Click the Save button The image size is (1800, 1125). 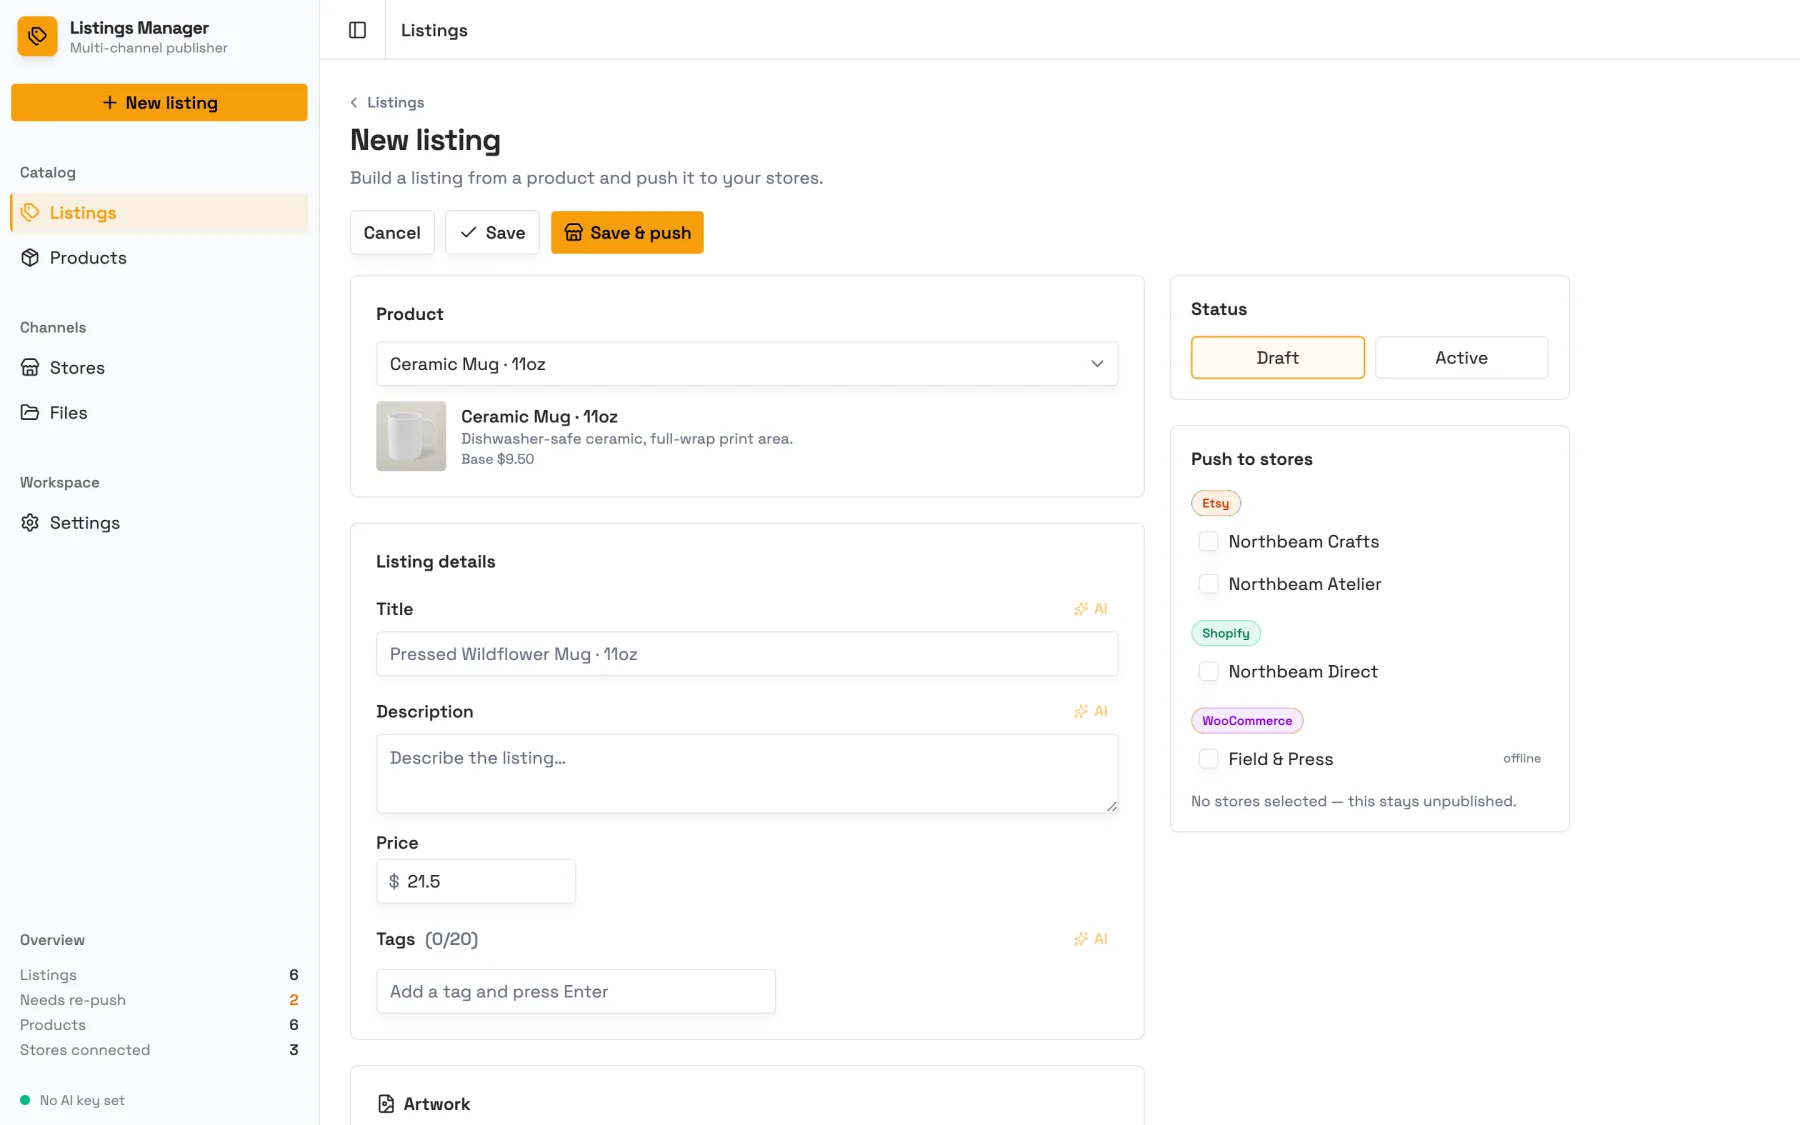click(x=492, y=232)
